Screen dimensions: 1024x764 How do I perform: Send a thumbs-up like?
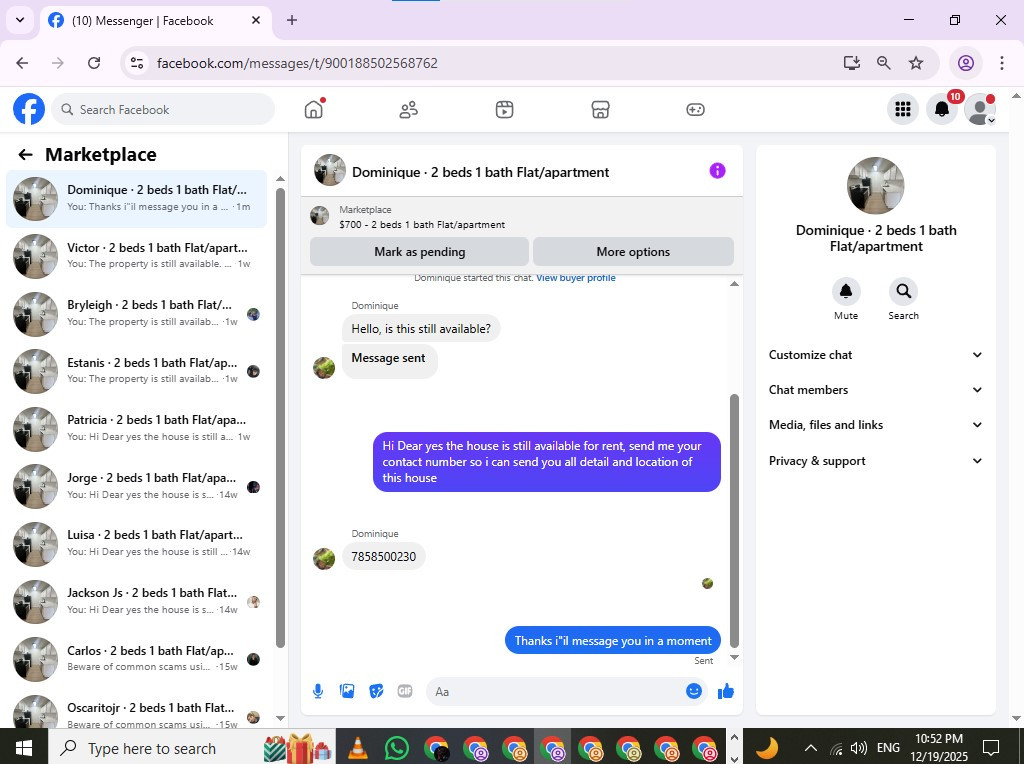[x=726, y=691]
